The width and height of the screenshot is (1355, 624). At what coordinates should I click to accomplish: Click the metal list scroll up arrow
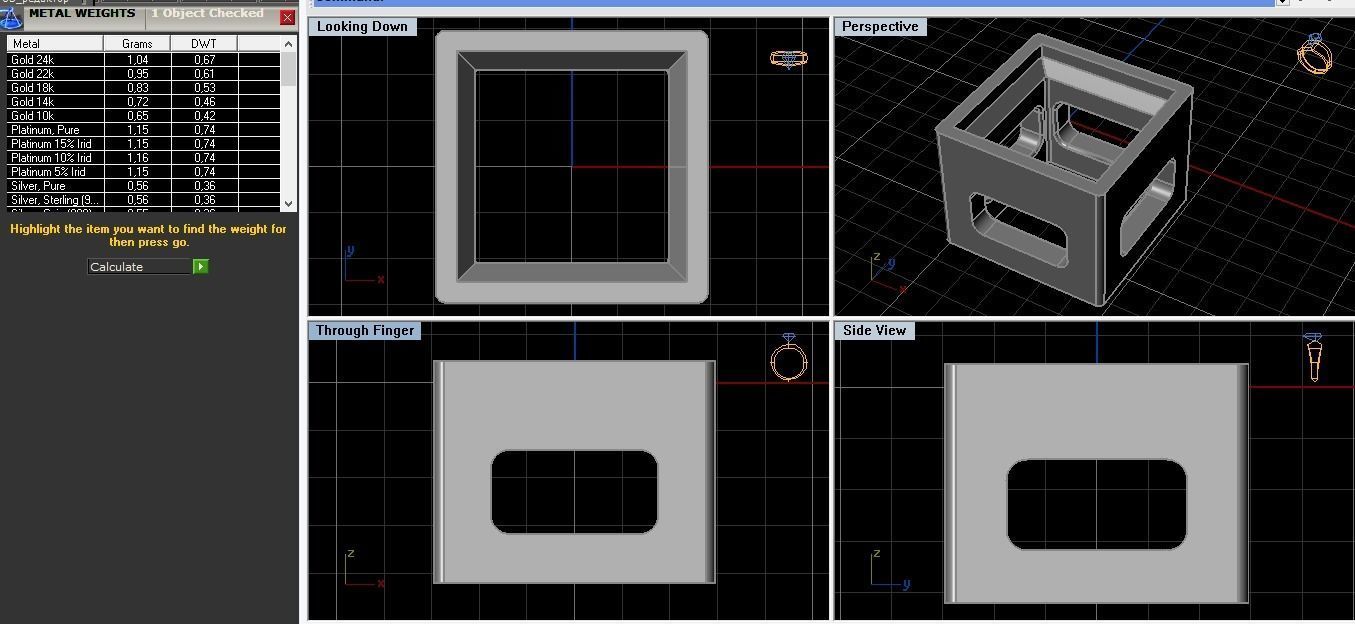click(x=289, y=44)
